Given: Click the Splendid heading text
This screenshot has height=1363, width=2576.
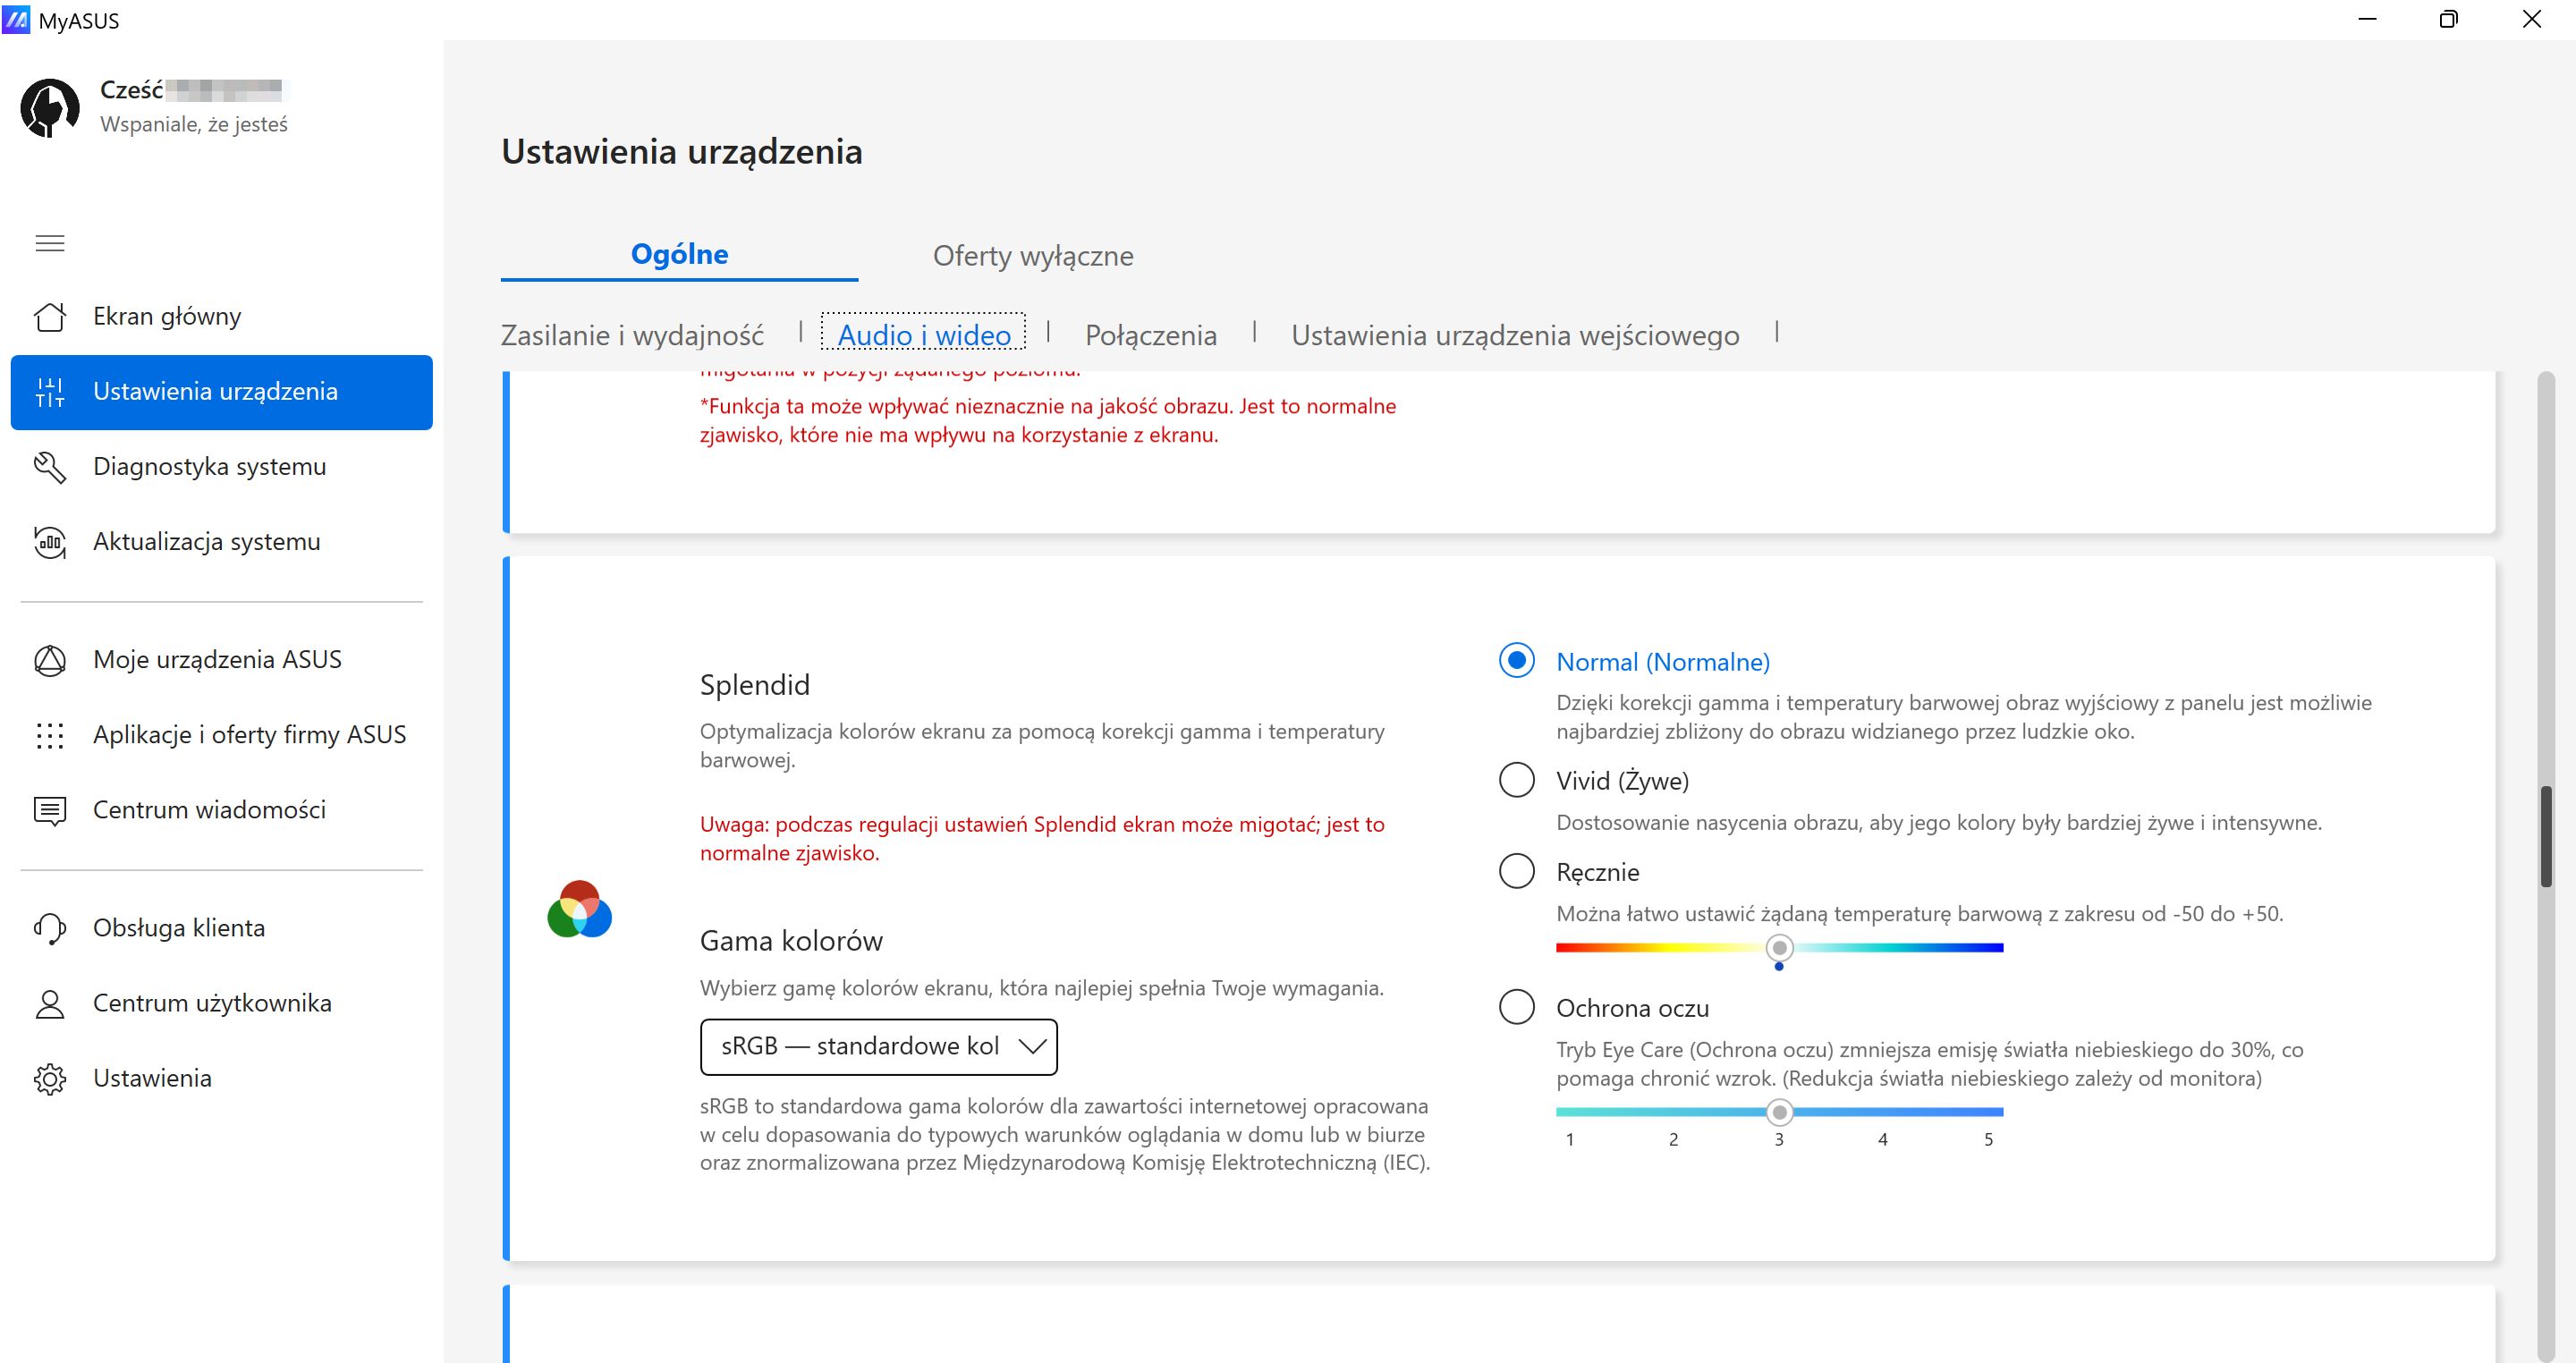Looking at the screenshot, I should pos(755,685).
